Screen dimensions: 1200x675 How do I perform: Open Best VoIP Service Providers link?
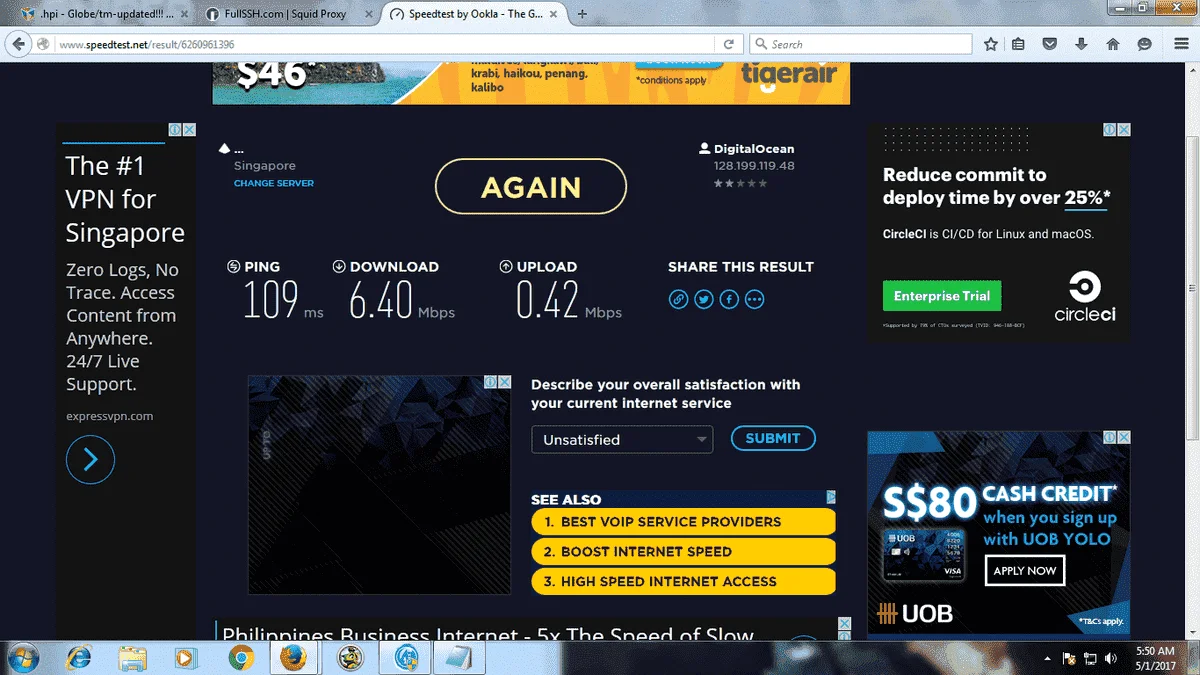(x=683, y=521)
